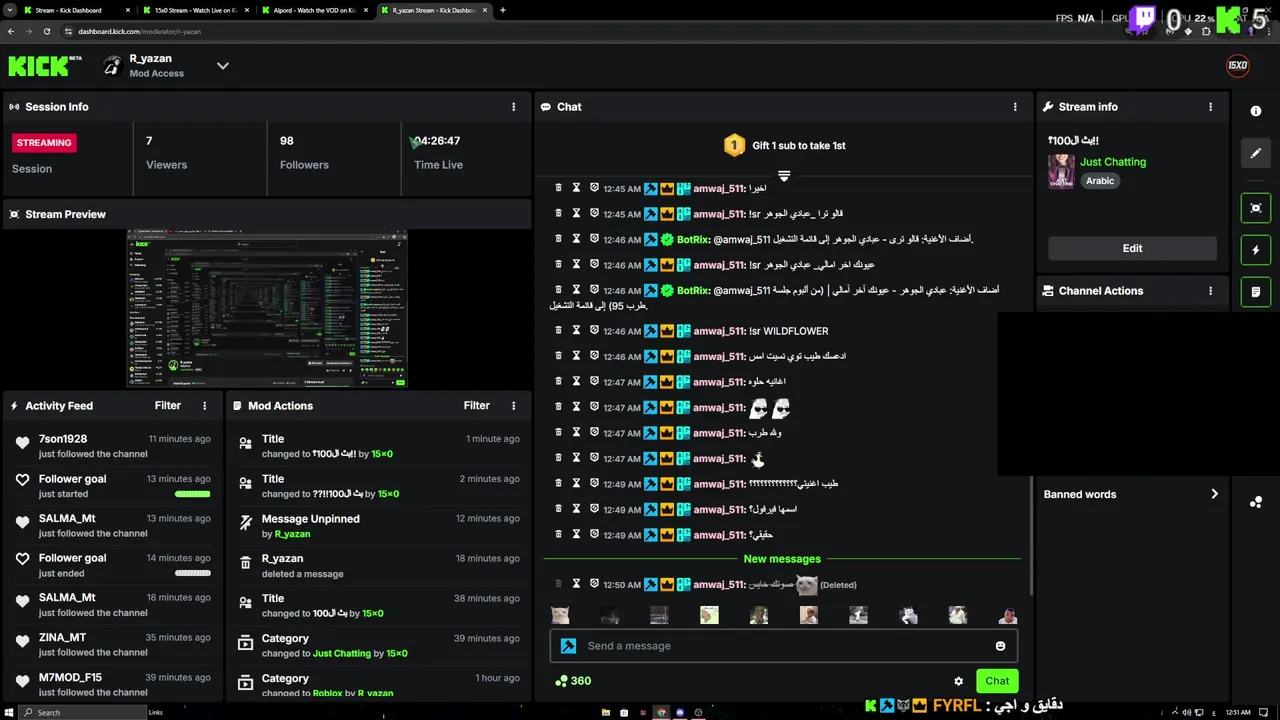Open Mod Actions three-dot menu
The height and width of the screenshot is (720, 1280).
(514, 406)
